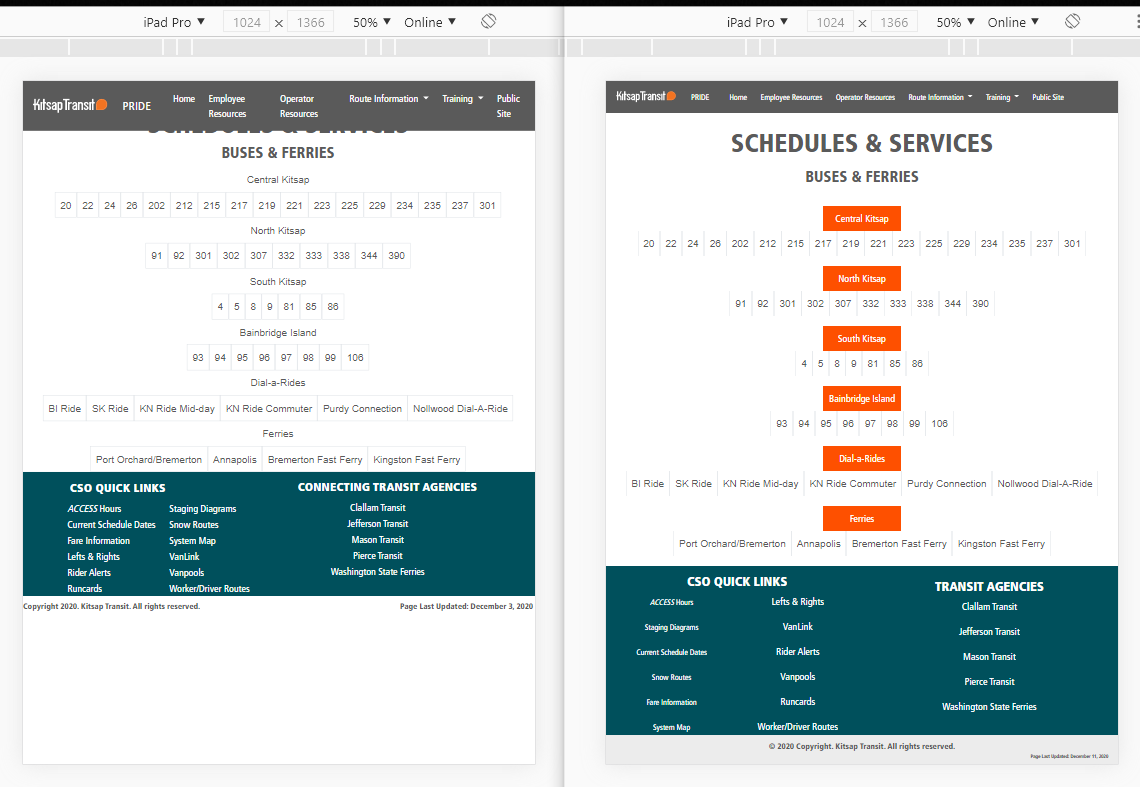Open iPad Pro device dropdown in left pane
Viewport: 1140px width, 787px height.
click(x=173, y=22)
